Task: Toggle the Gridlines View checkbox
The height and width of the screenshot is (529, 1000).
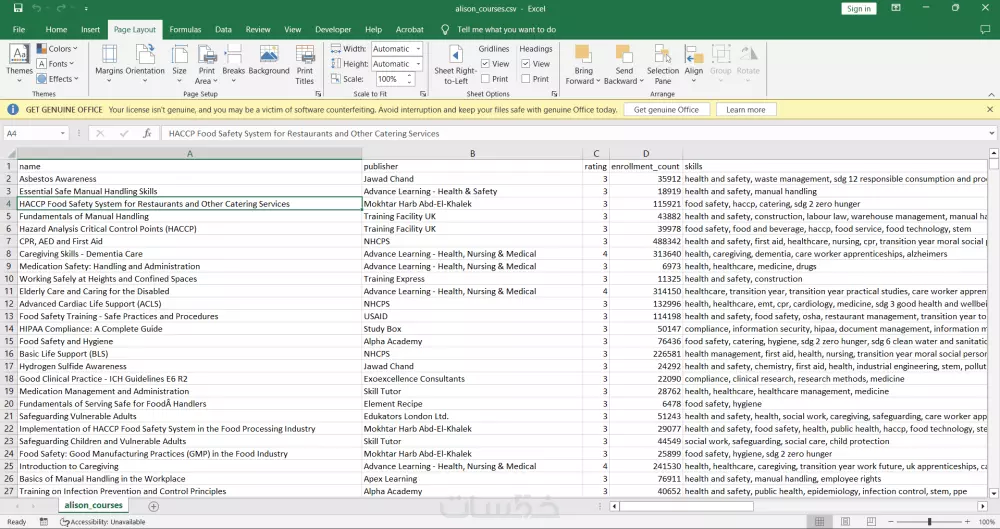Action: [x=486, y=64]
